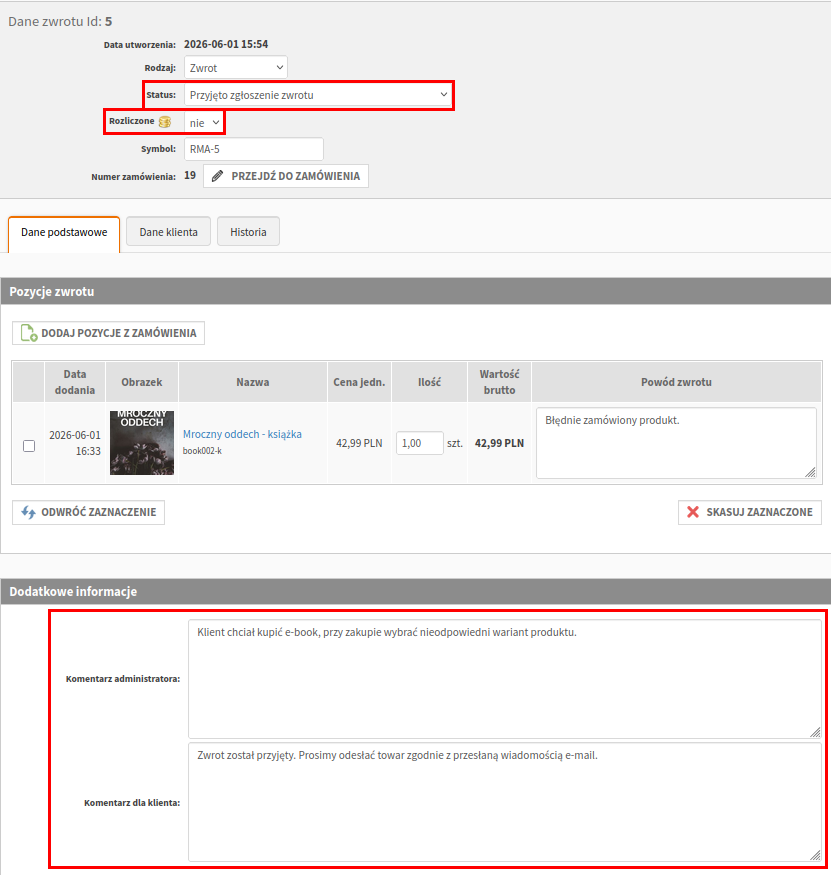Click the Pozycje zwrotu section header
Viewport: 831px width, 875px height.
[416, 291]
